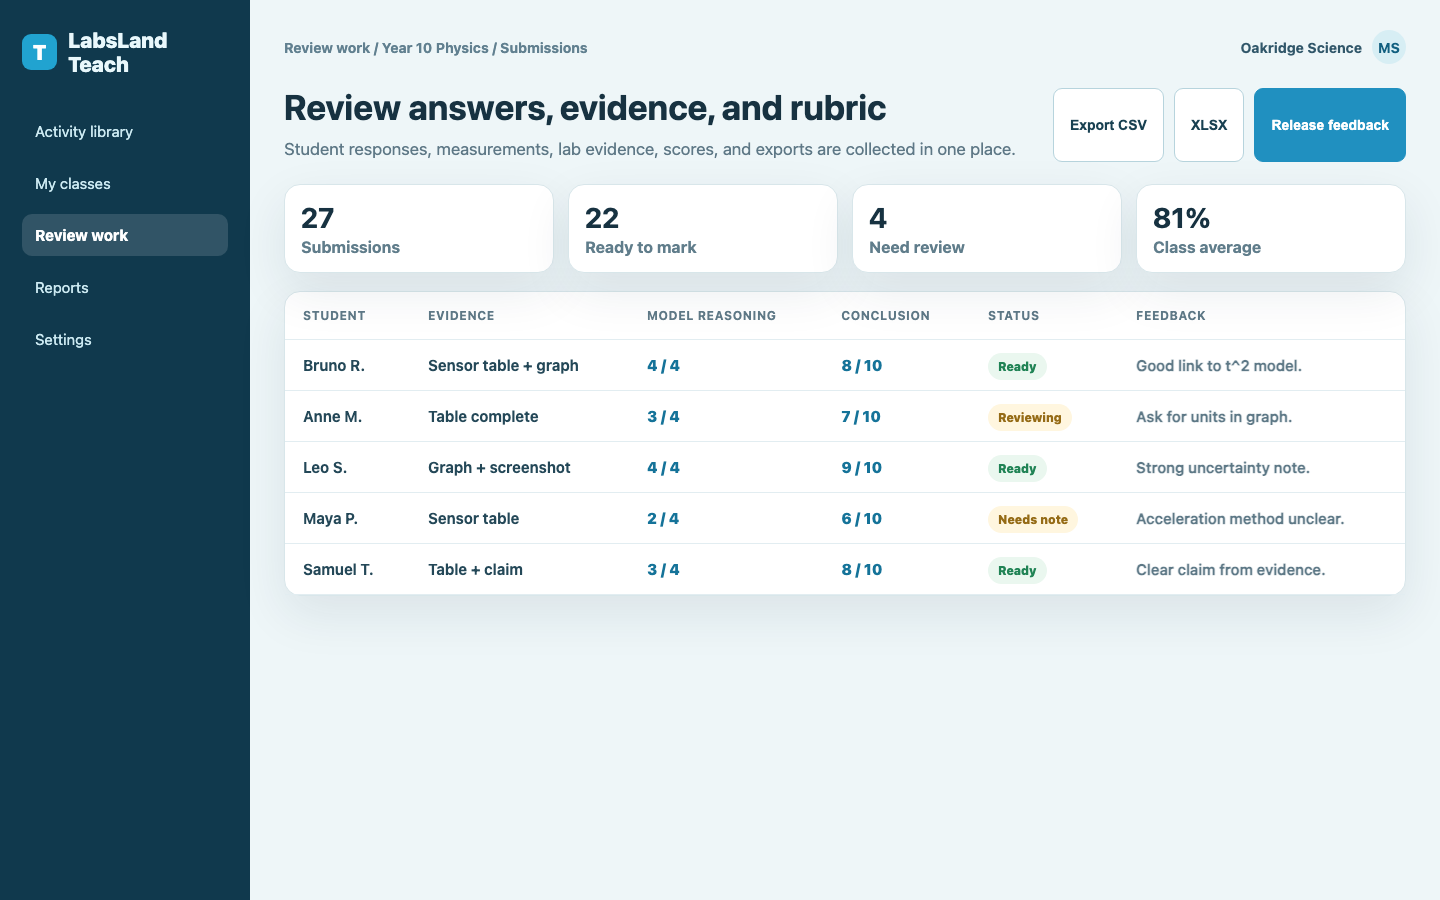The width and height of the screenshot is (1440, 900).
Task: Select the Need review summary card
Action: tap(987, 228)
